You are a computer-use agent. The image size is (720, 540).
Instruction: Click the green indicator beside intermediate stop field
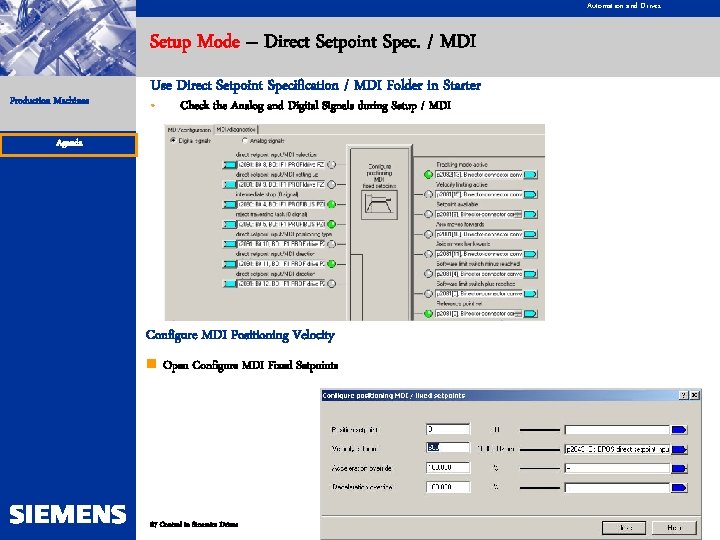click(332, 204)
